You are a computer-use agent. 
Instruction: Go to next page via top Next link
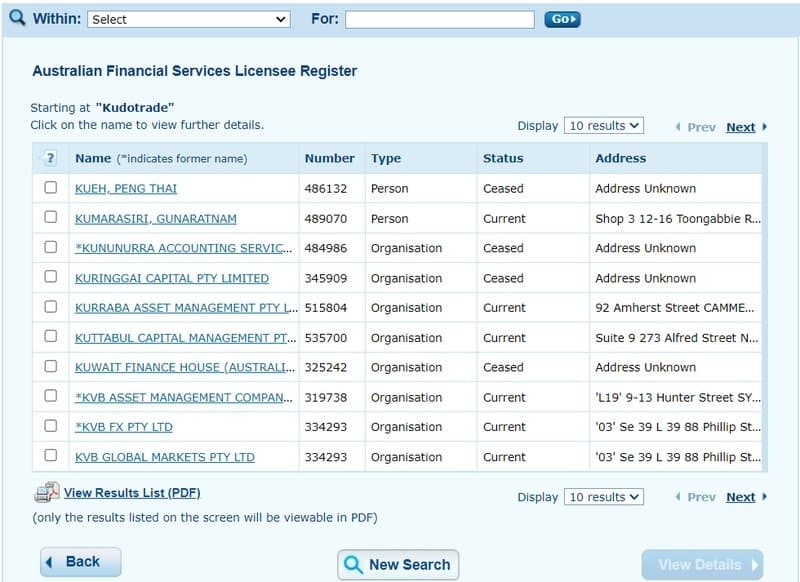740,127
